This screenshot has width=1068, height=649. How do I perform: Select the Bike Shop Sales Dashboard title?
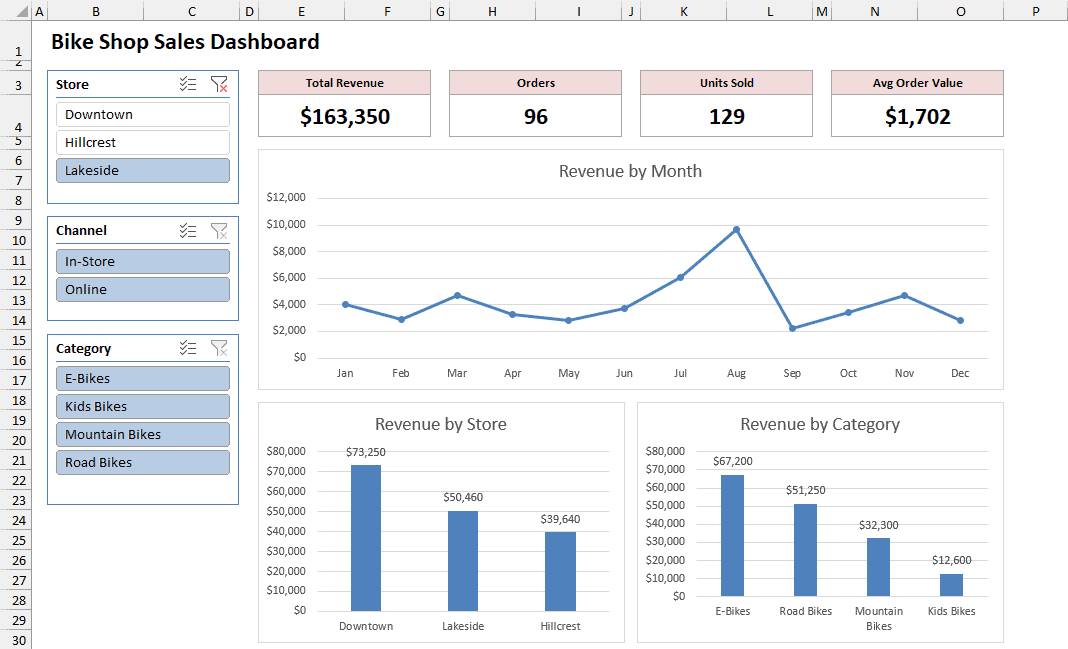[x=185, y=42]
